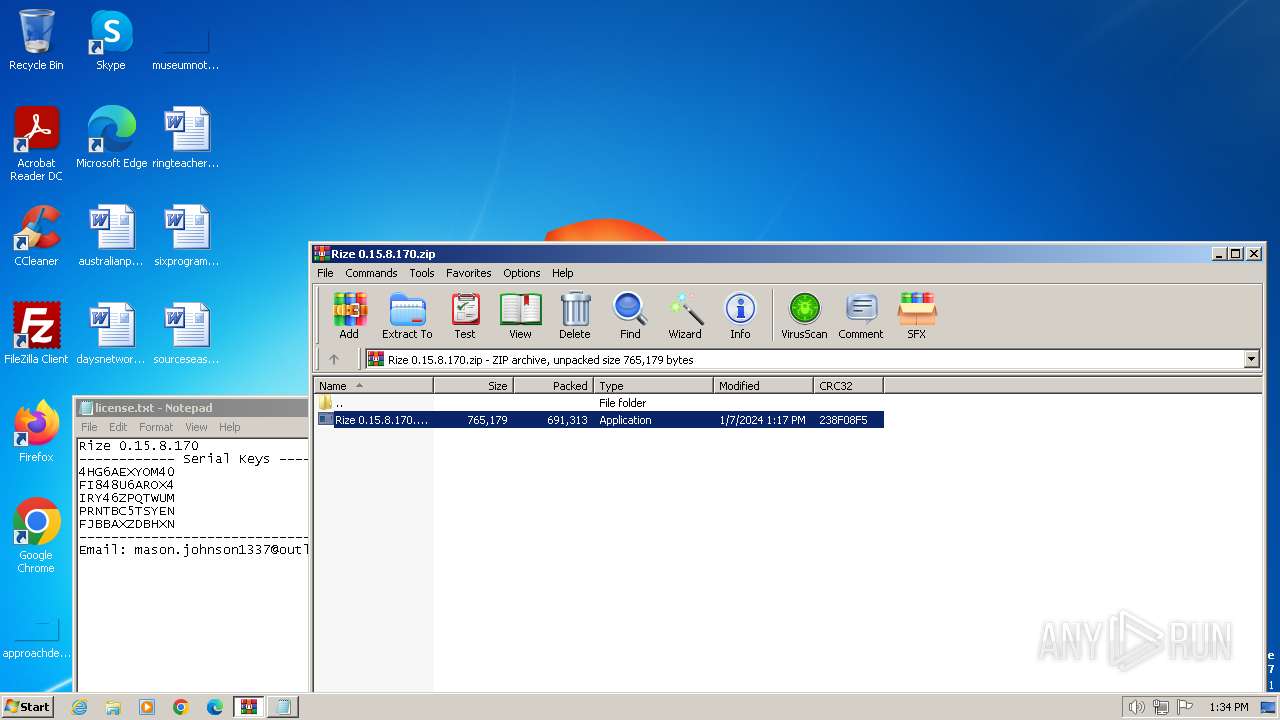The width and height of the screenshot is (1280, 720).
Task: Sort file list by Size column
Action: pyautogui.click(x=473, y=385)
